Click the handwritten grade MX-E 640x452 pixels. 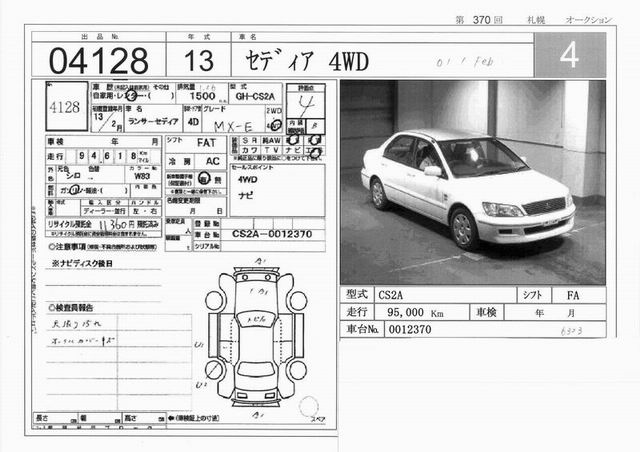(233, 127)
